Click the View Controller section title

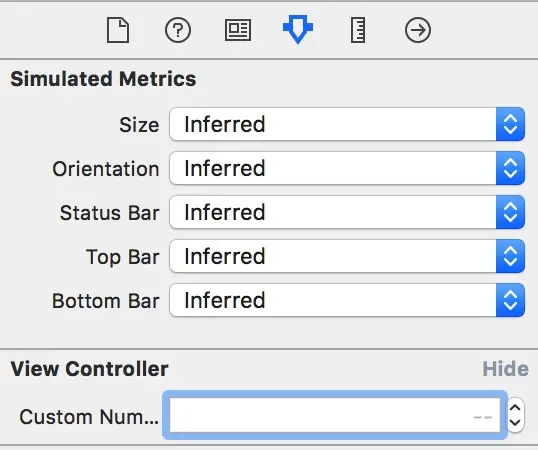click(x=89, y=369)
